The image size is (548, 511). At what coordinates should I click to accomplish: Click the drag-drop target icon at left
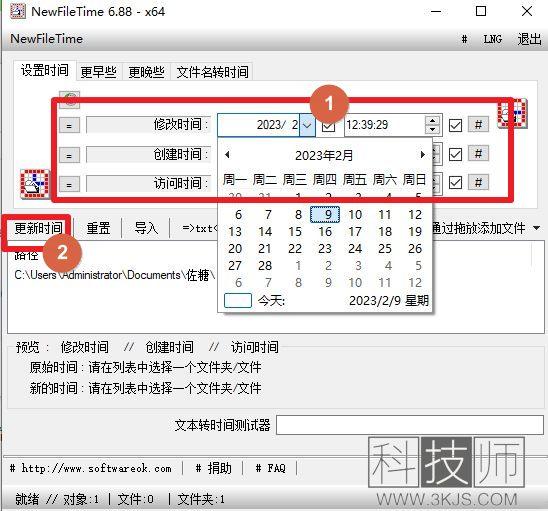35,183
